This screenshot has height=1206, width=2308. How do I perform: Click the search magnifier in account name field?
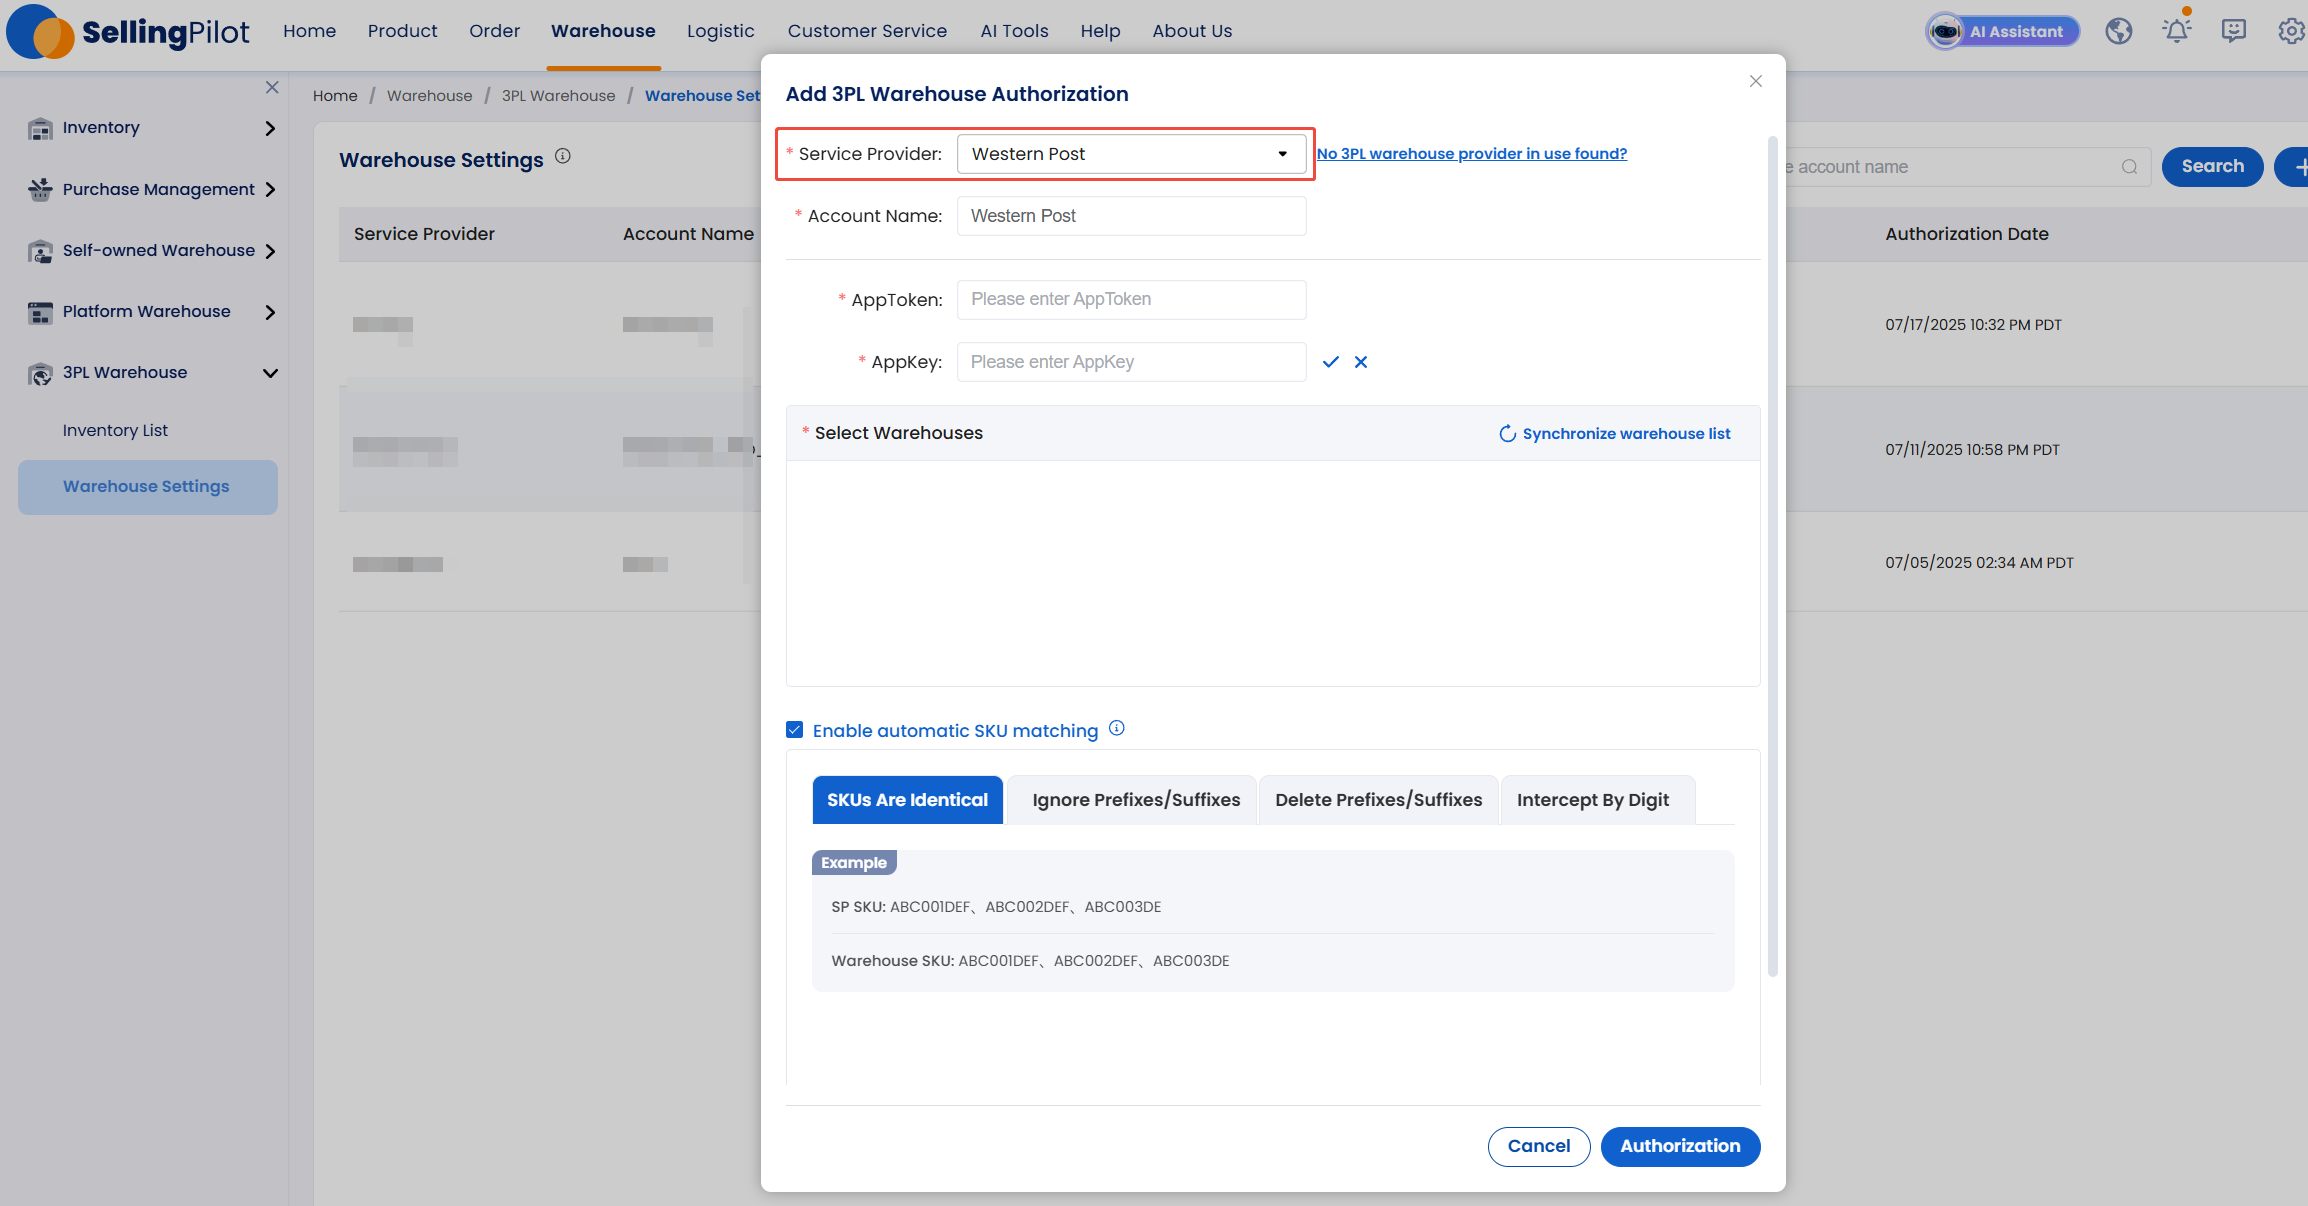2129,167
